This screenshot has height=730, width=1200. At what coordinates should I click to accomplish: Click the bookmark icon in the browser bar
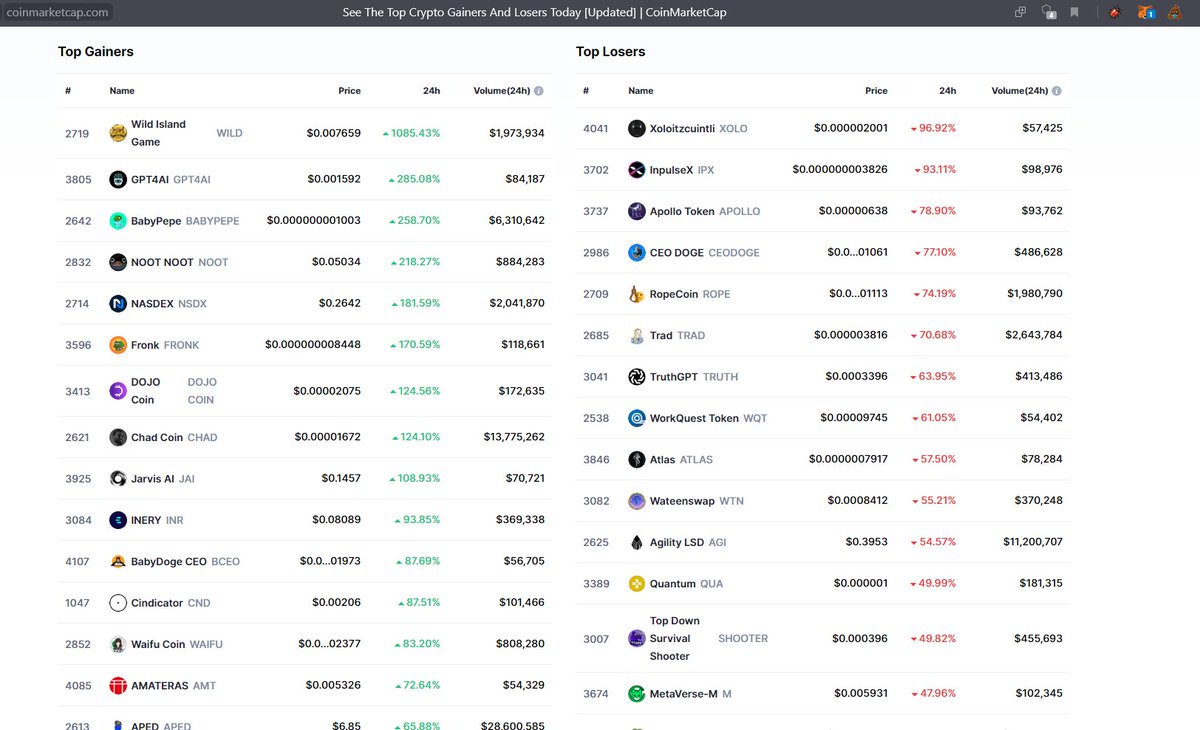[1075, 13]
